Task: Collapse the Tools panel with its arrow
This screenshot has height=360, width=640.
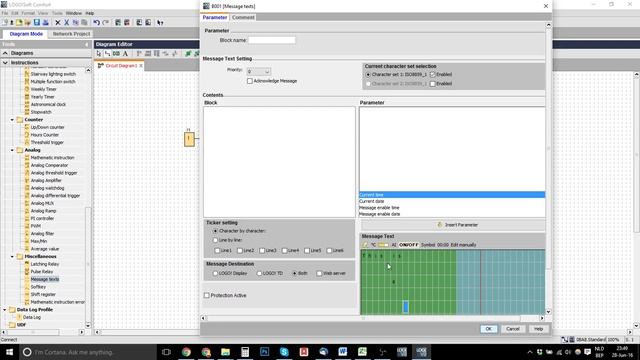Action: point(87,44)
